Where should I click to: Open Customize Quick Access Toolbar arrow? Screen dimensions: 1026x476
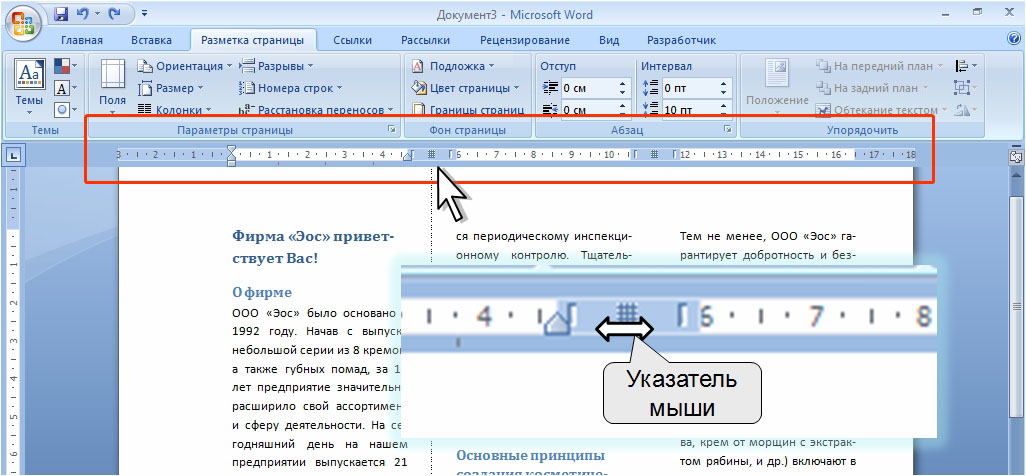click(x=144, y=13)
